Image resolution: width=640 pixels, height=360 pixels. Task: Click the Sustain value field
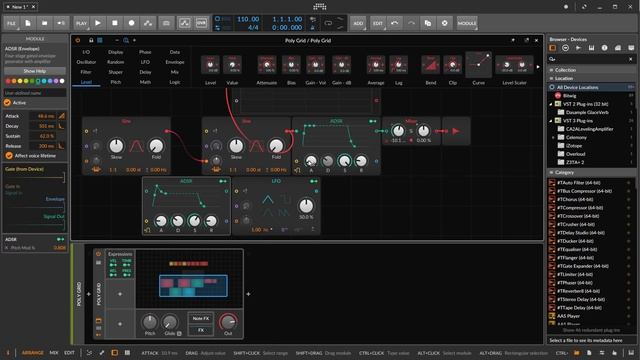pos(42,136)
